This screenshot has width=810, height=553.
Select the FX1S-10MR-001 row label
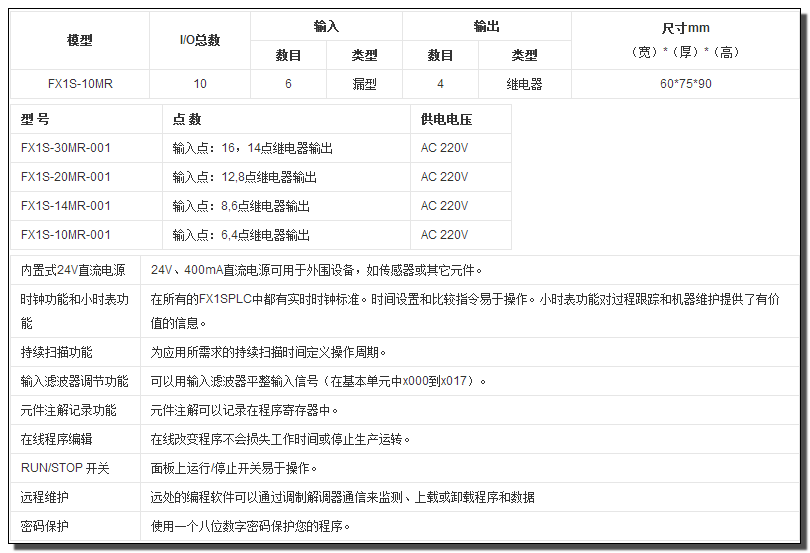66,235
